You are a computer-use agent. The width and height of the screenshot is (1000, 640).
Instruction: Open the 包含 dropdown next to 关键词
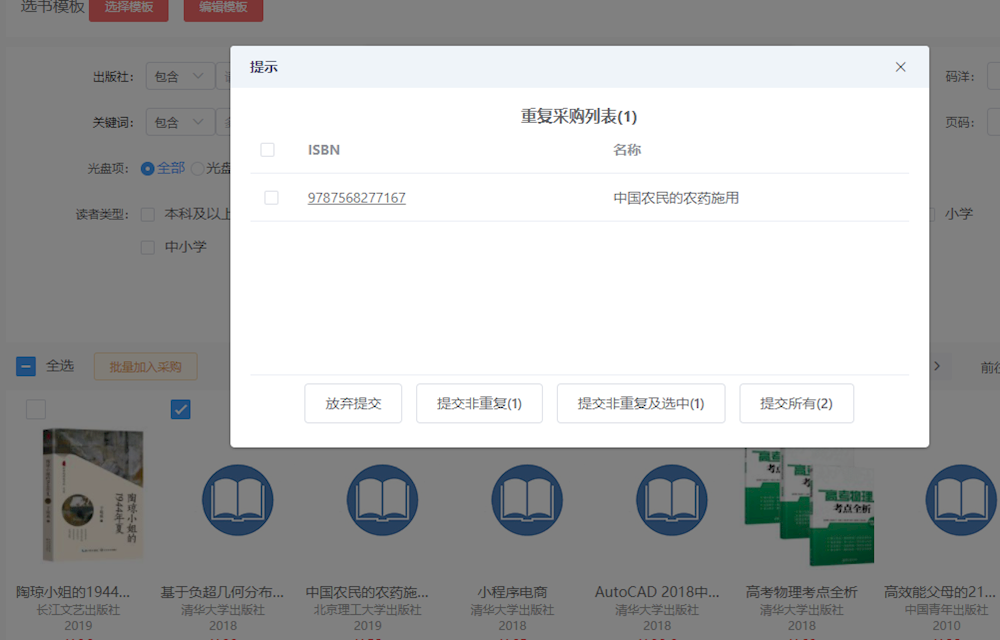pos(179,121)
